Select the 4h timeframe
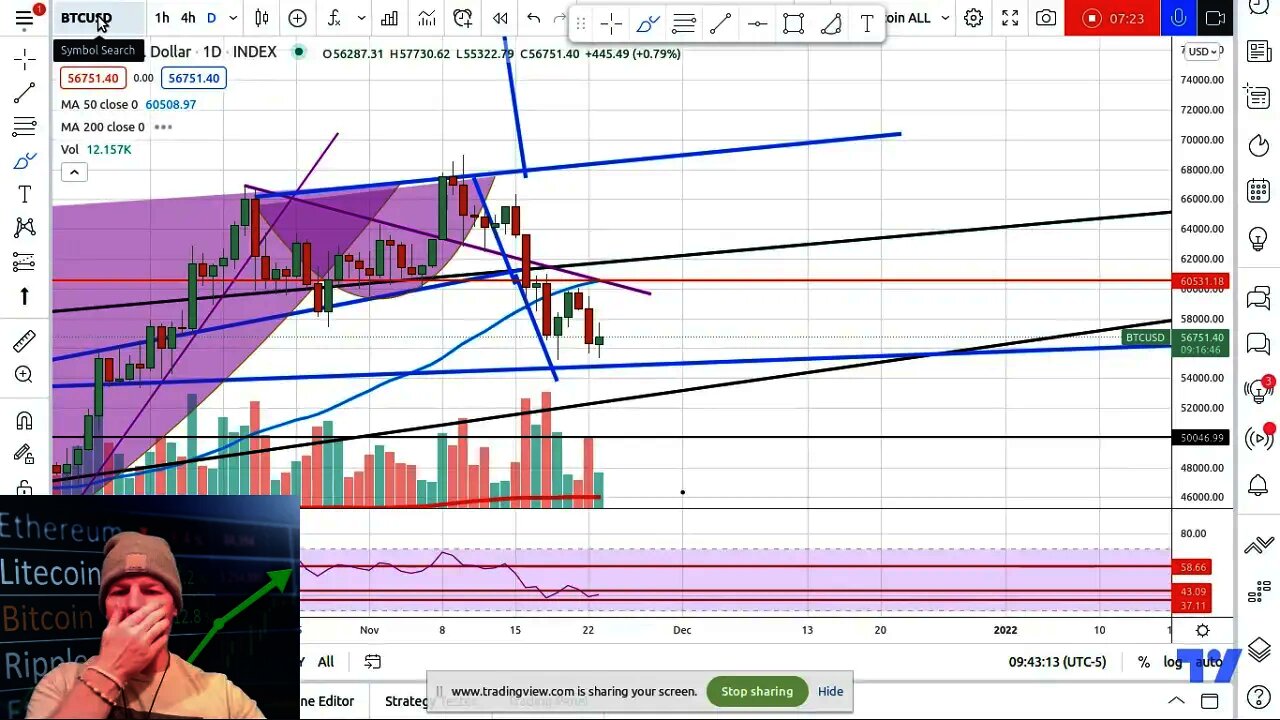 point(188,18)
